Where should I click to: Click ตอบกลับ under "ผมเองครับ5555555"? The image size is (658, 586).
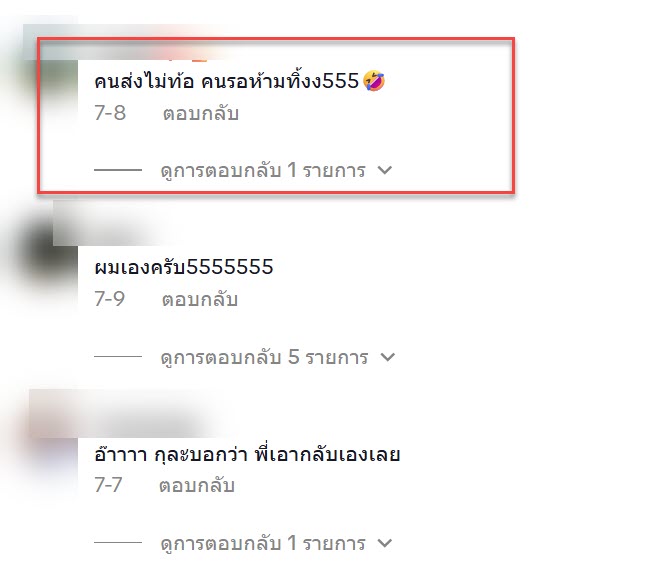(x=200, y=299)
